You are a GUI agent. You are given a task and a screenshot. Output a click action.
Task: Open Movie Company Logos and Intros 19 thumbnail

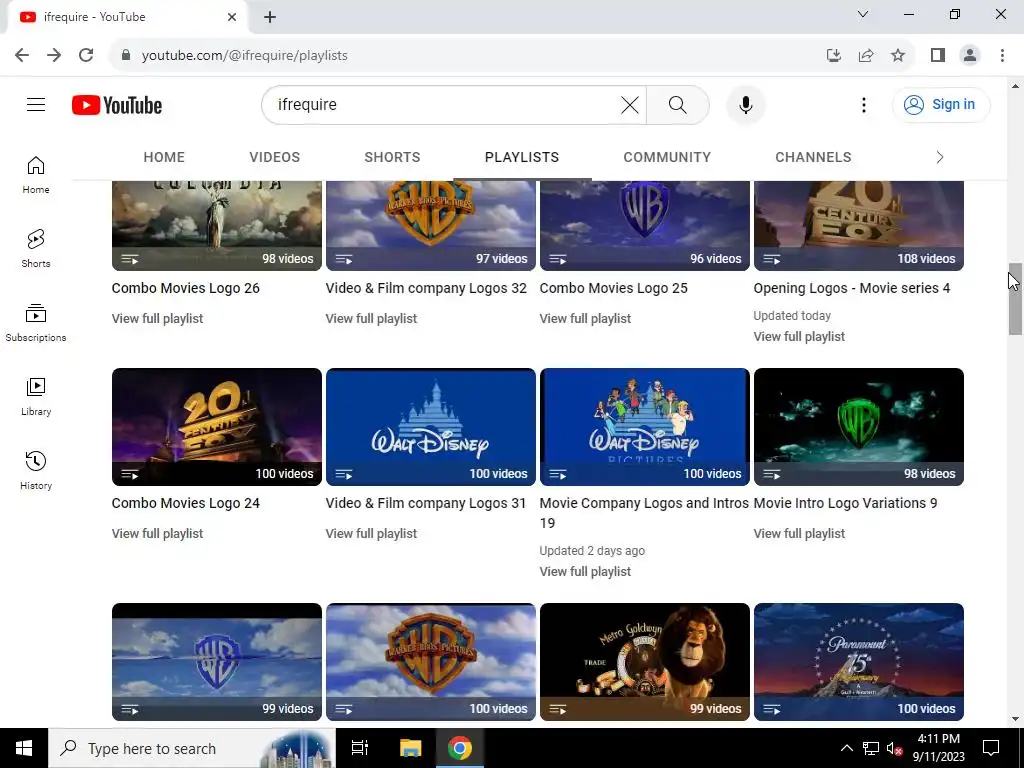(x=645, y=426)
